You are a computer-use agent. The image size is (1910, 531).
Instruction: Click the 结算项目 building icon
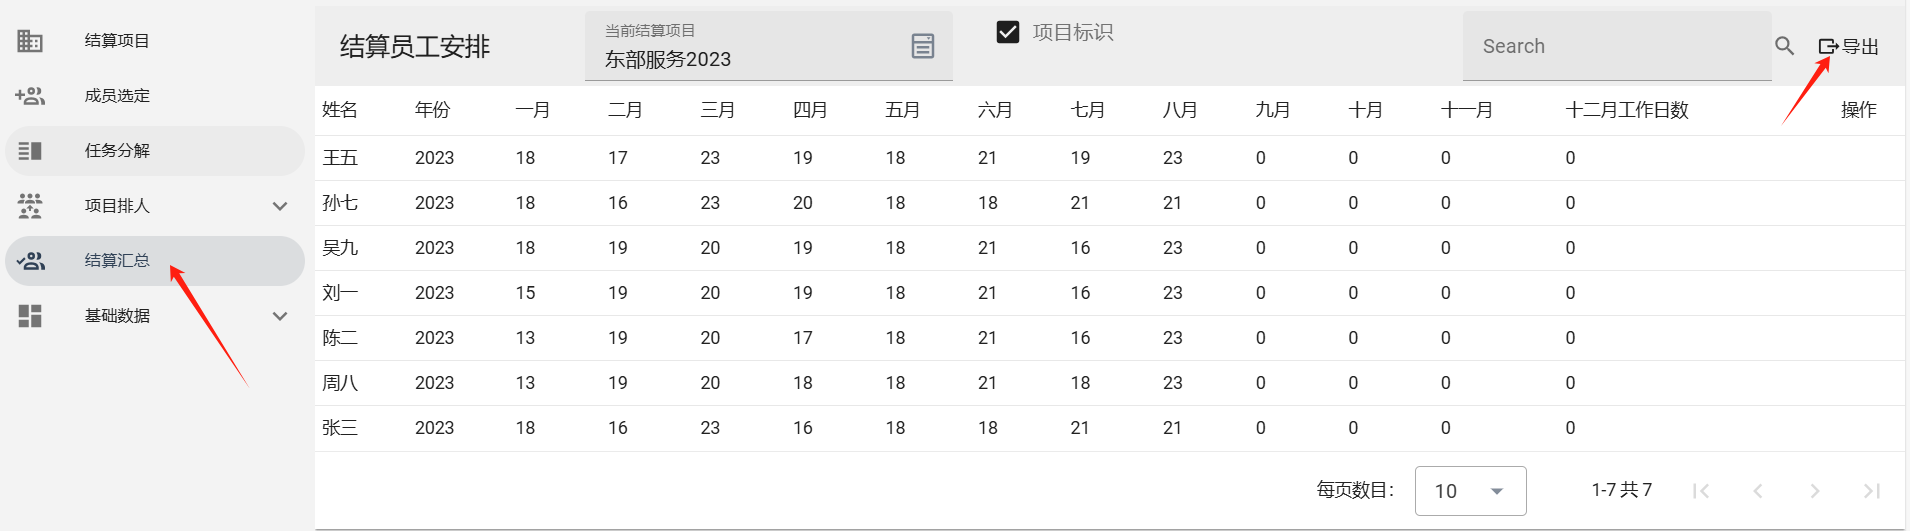pyautogui.click(x=30, y=41)
